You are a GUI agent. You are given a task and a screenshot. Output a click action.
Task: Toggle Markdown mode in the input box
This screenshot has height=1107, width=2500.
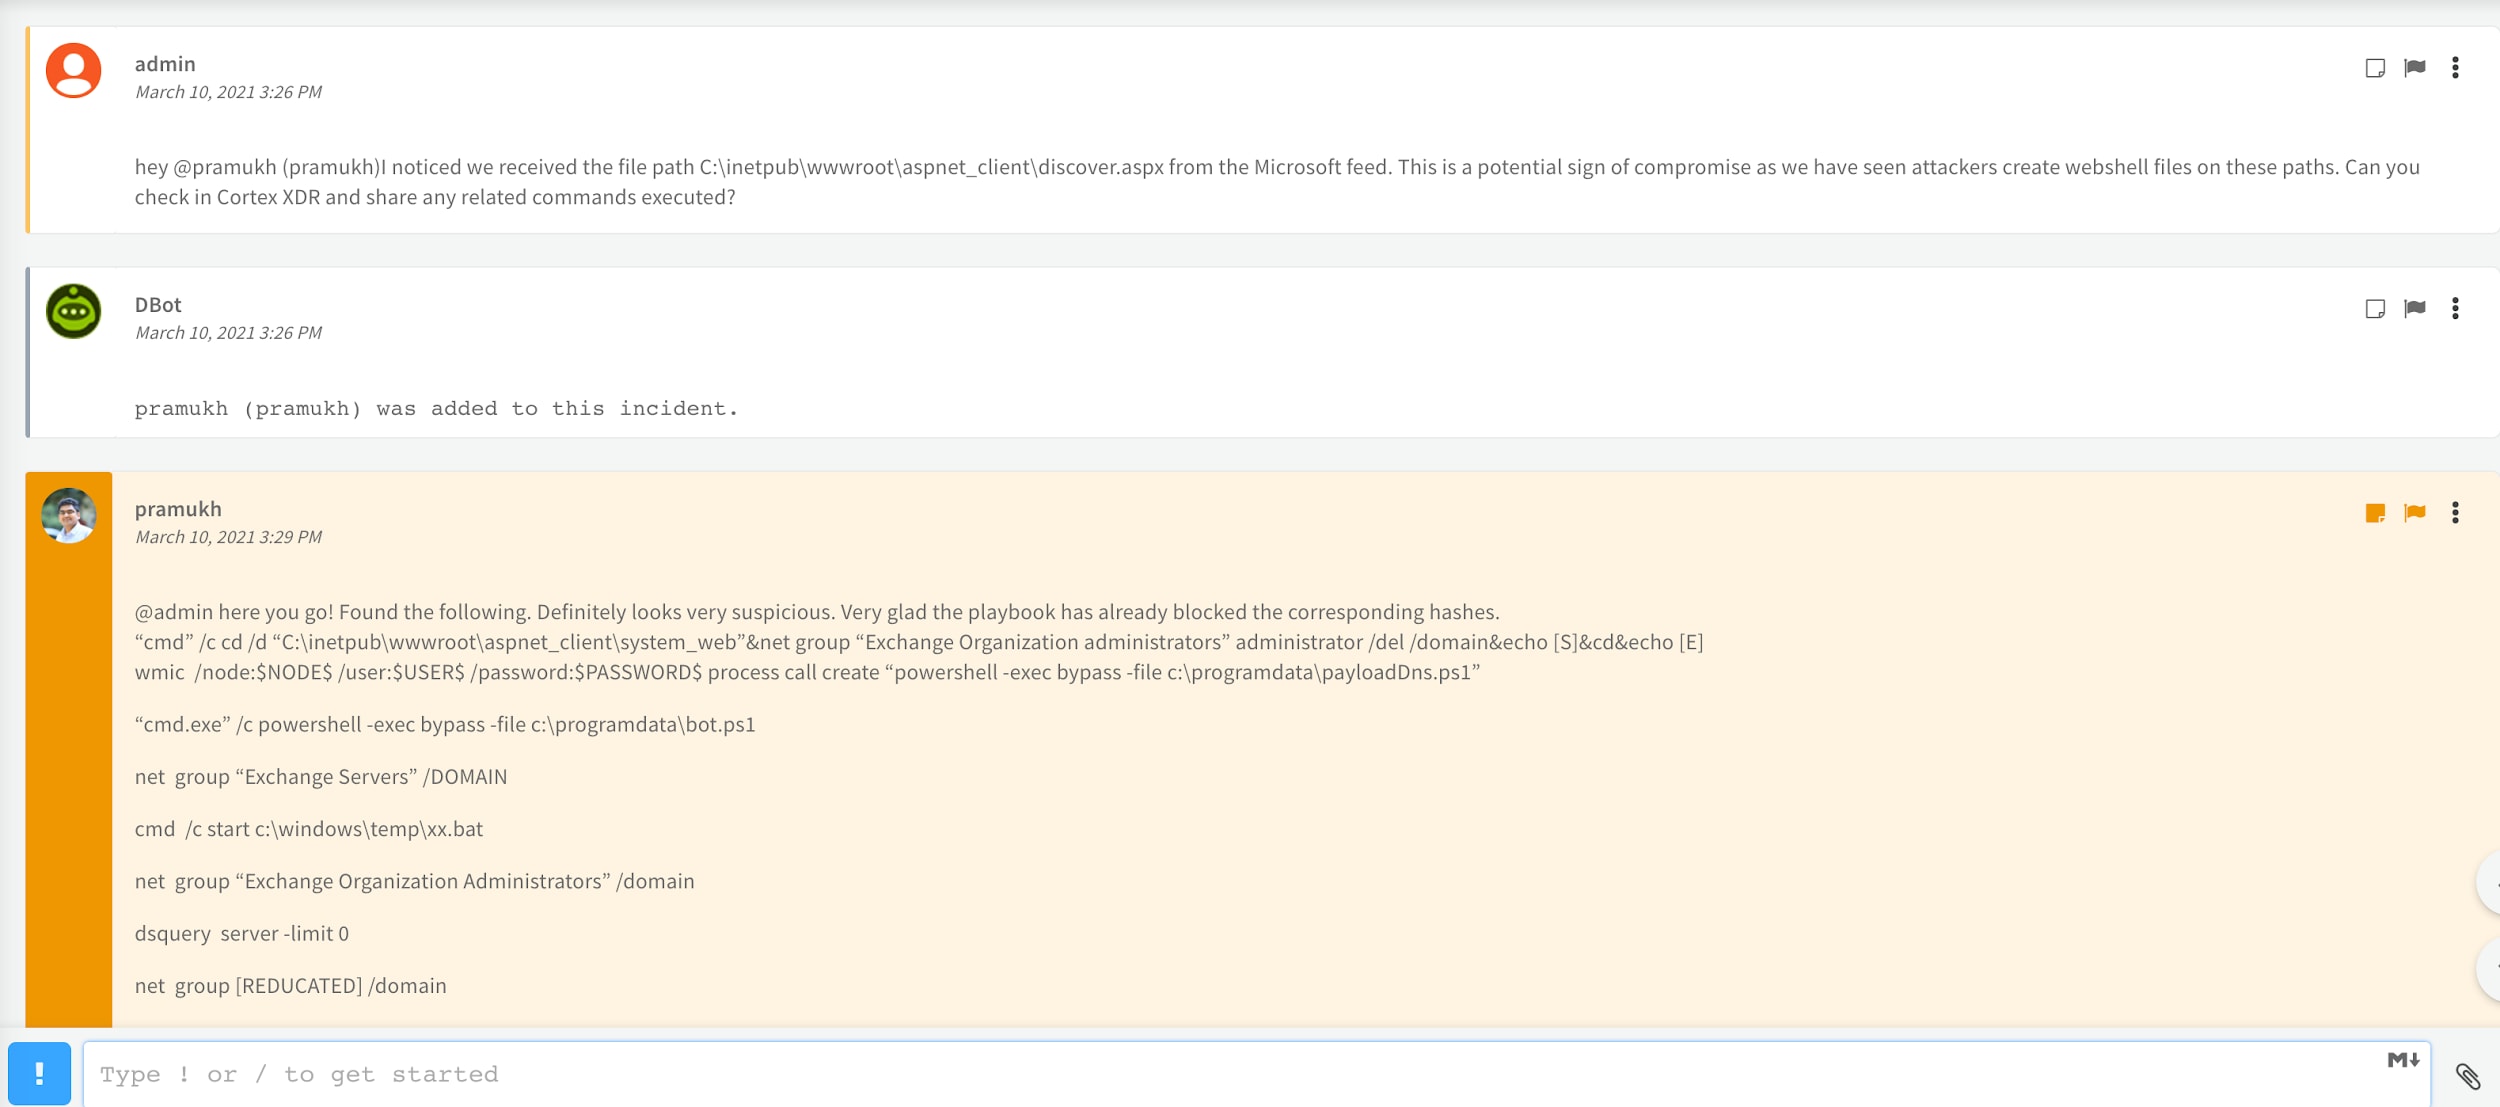coord(2403,1060)
